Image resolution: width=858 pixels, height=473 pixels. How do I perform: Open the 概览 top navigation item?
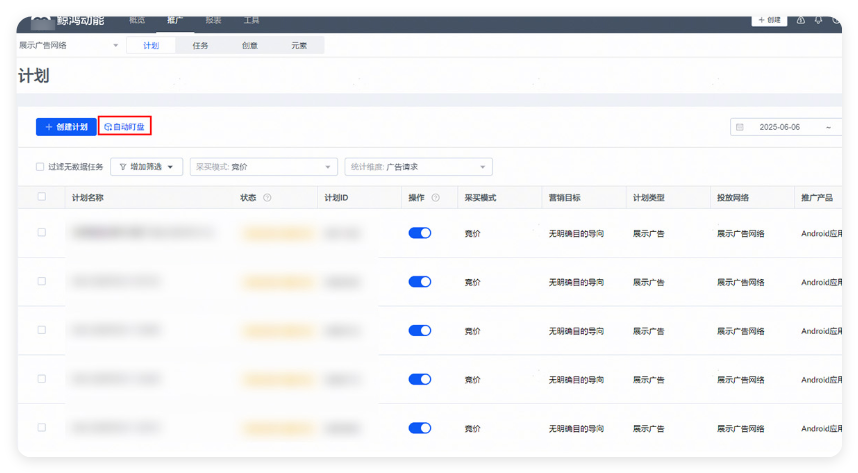[137, 20]
